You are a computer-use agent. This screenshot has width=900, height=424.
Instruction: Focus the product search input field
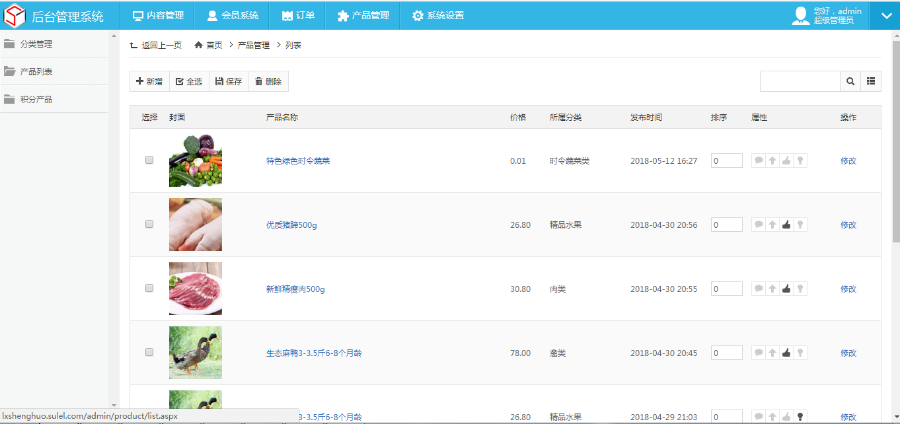point(801,81)
